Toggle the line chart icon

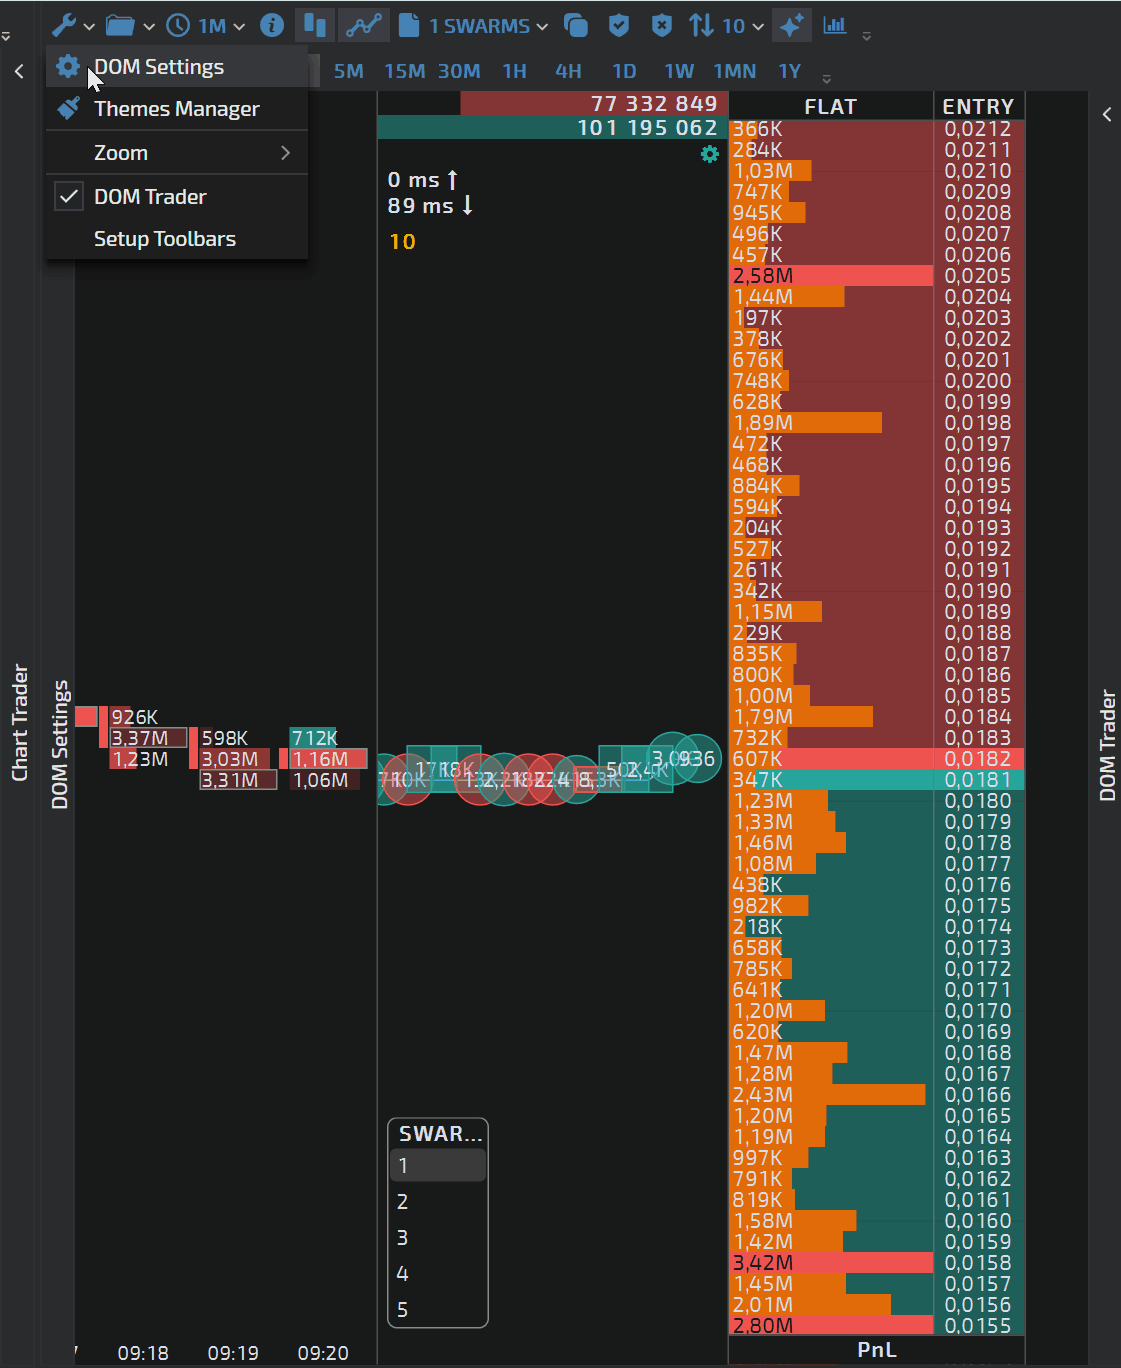tap(363, 26)
